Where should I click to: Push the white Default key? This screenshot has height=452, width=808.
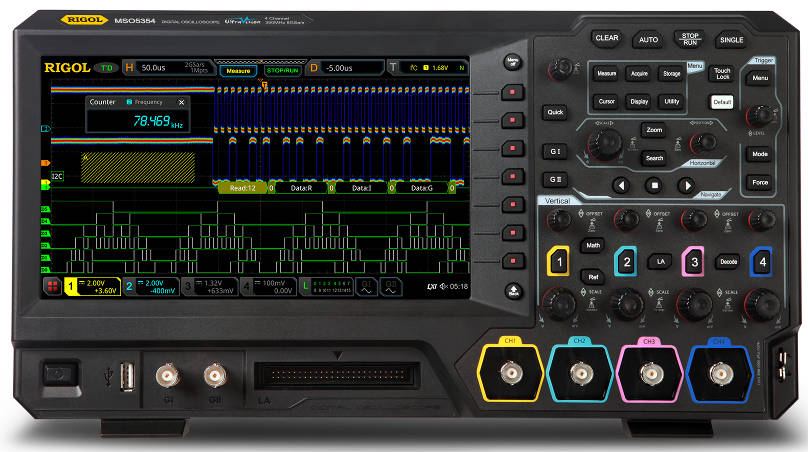click(722, 102)
